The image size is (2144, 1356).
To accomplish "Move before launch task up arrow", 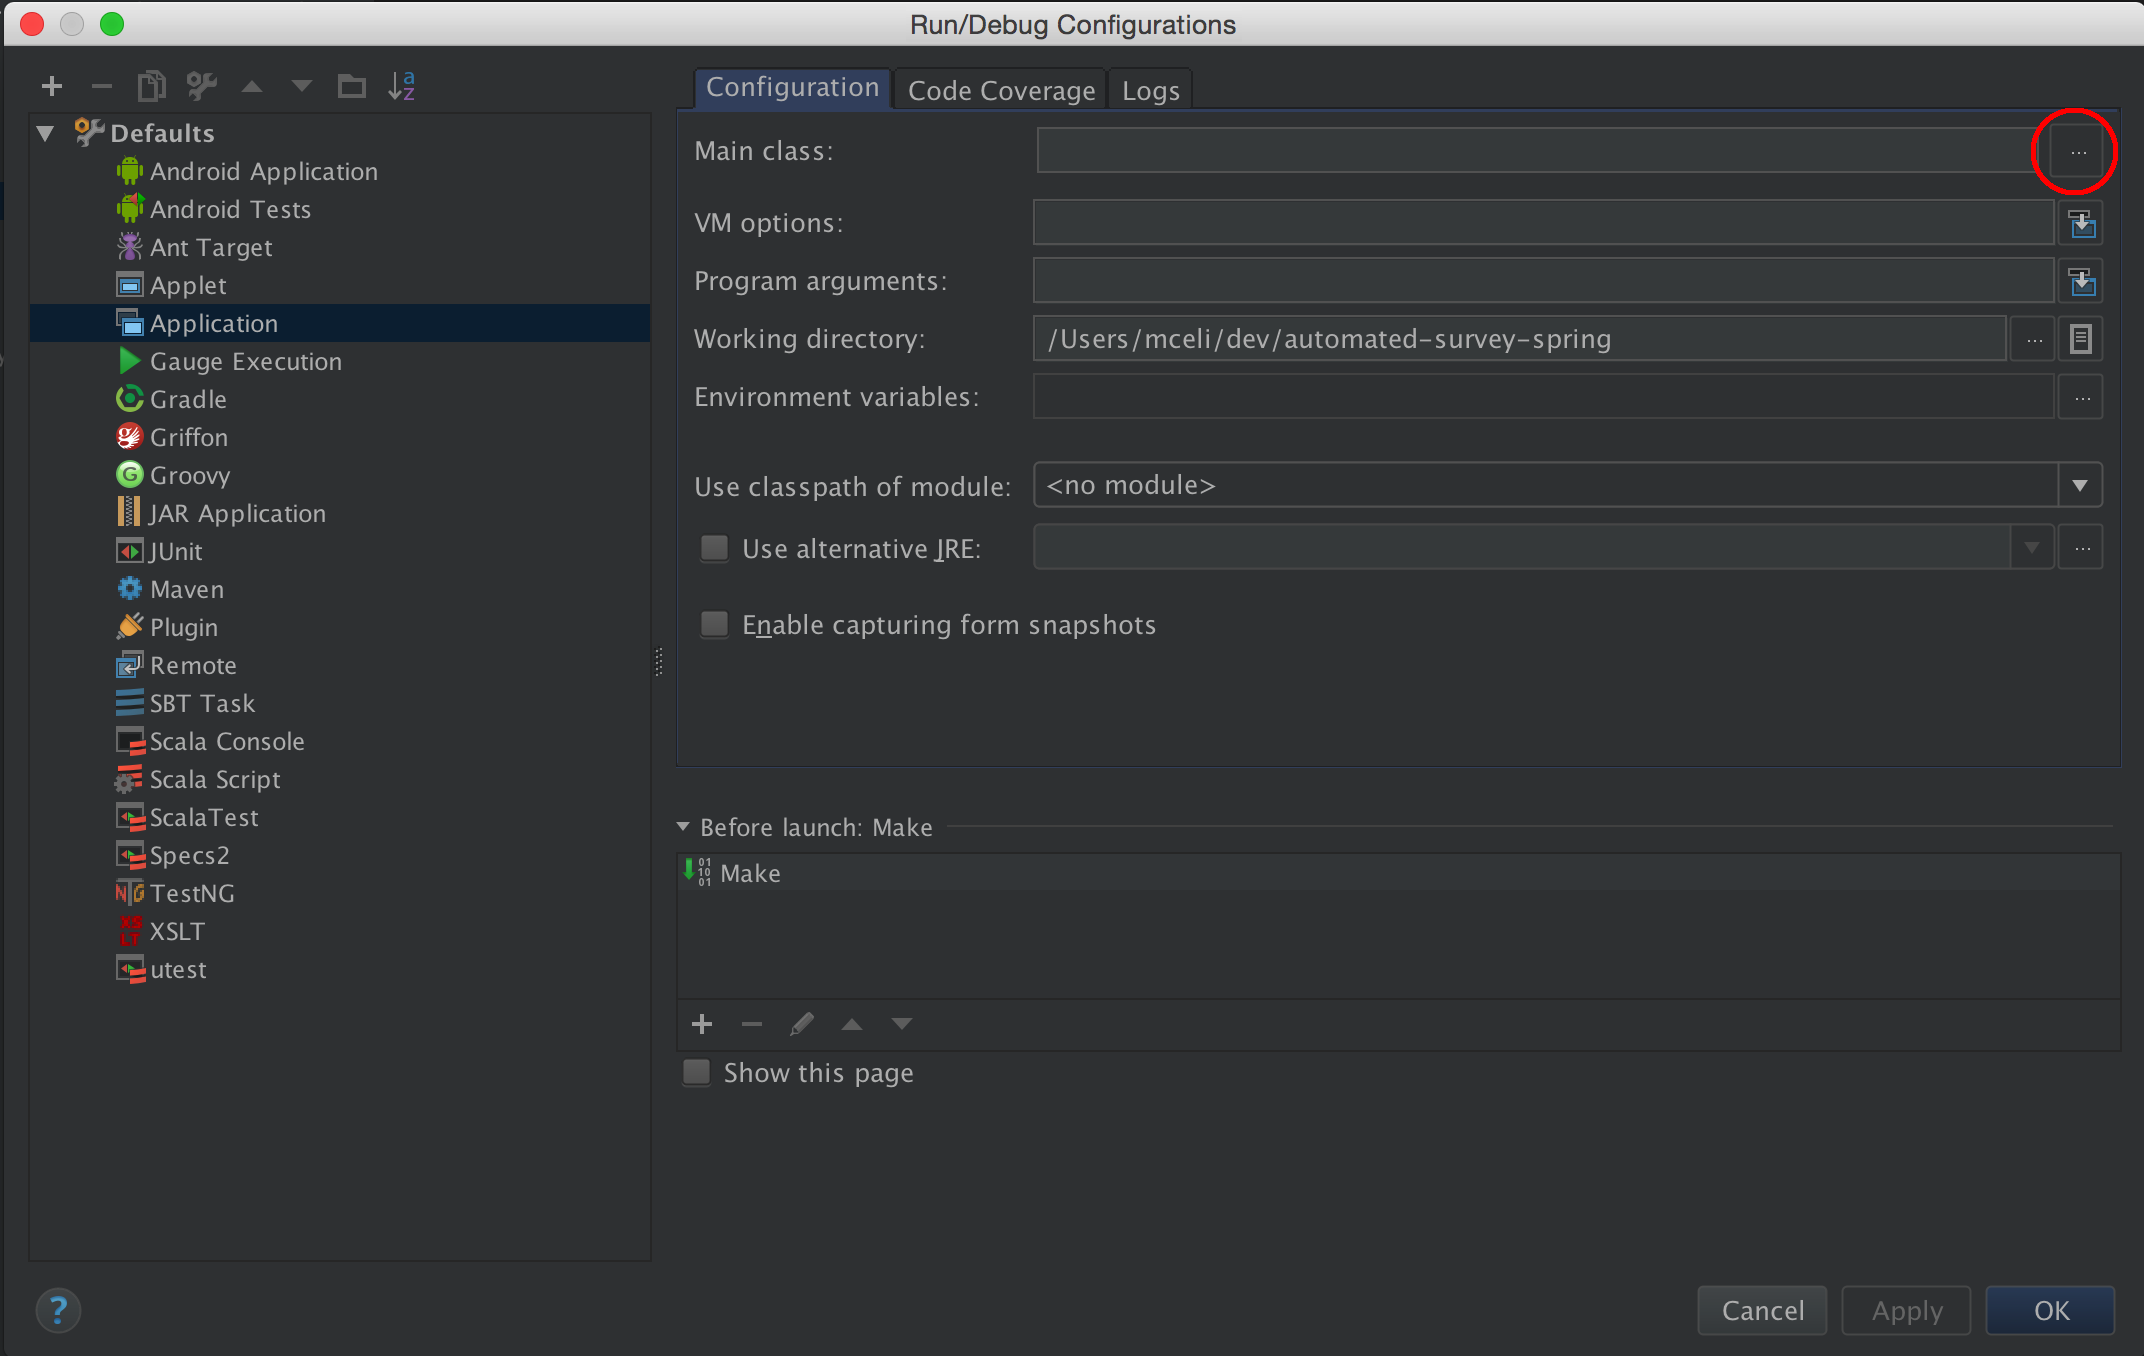I will tap(852, 1024).
